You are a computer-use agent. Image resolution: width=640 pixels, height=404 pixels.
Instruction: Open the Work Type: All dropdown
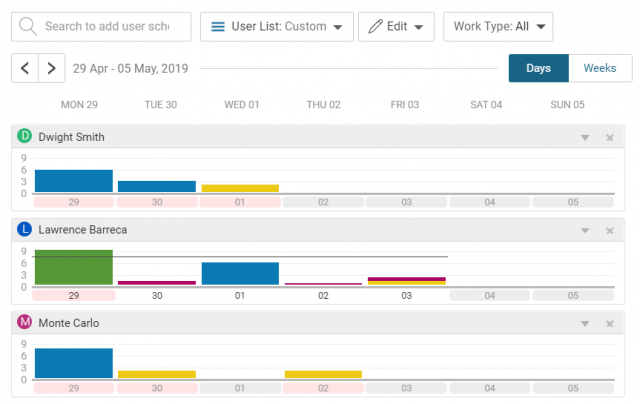[x=498, y=26]
